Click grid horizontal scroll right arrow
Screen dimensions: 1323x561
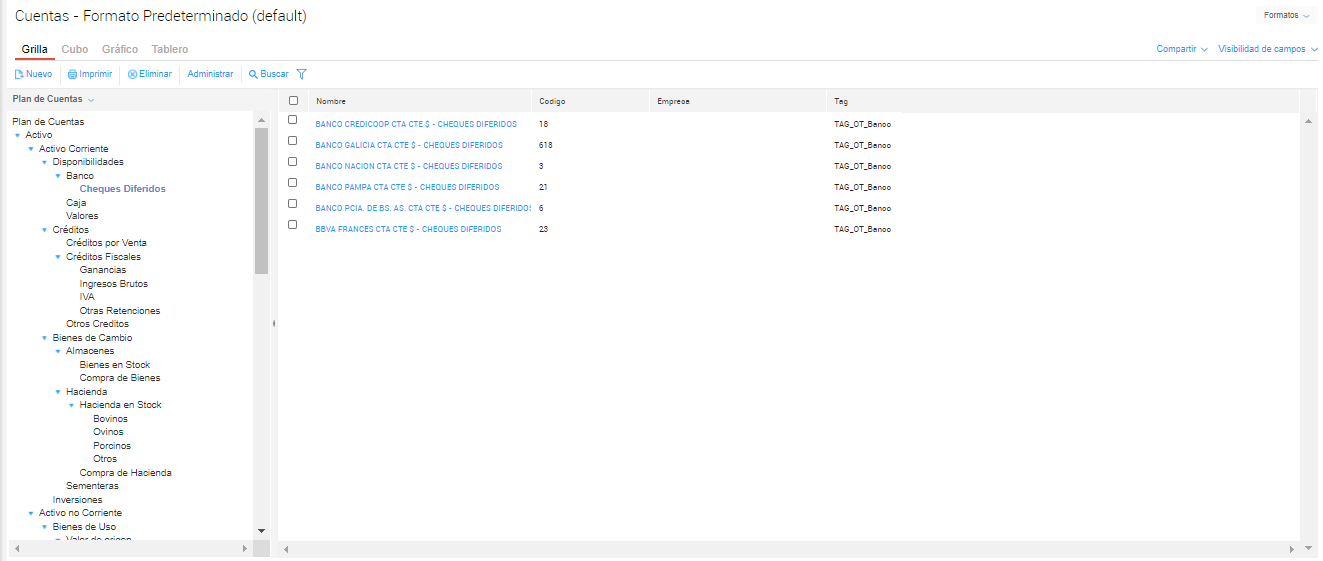click(1293, 549)
